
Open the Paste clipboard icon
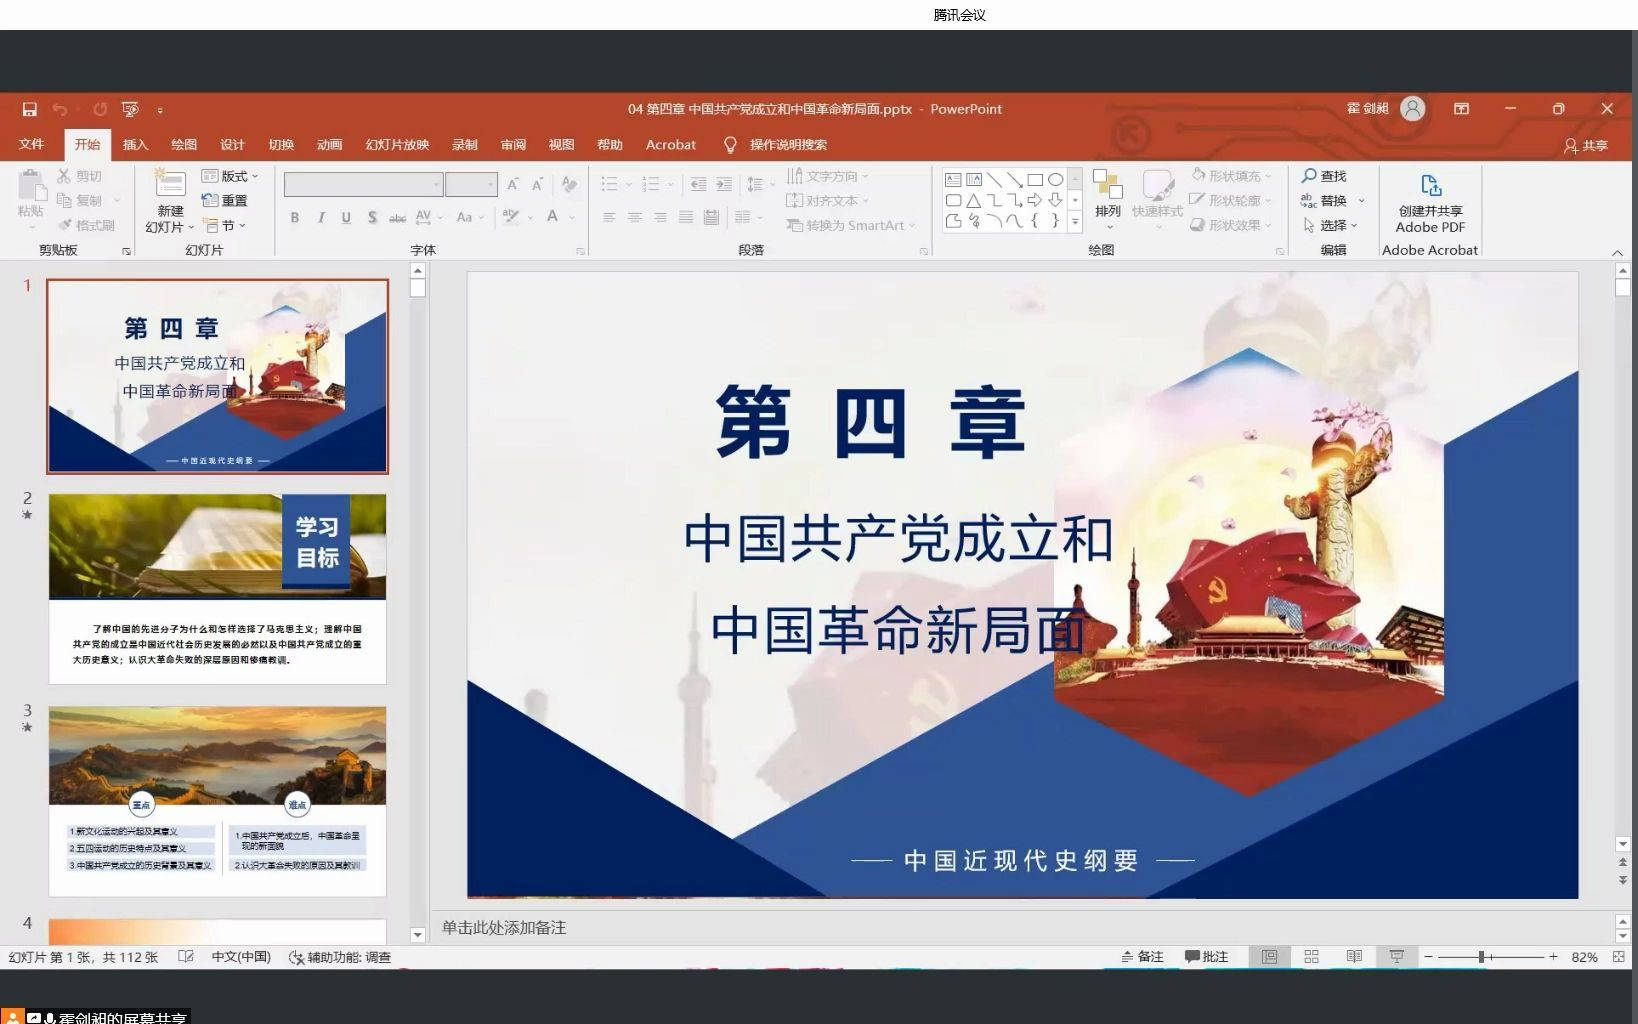tap(31, 186)
